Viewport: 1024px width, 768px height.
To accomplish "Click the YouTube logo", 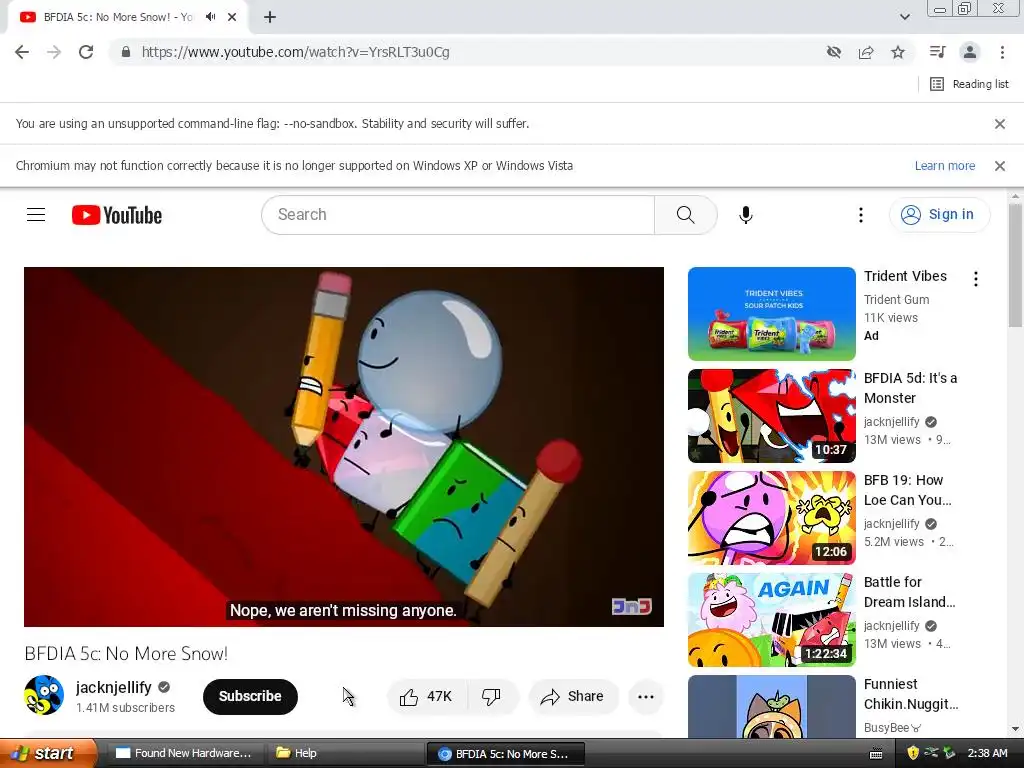I will click(x=116, y=215).
